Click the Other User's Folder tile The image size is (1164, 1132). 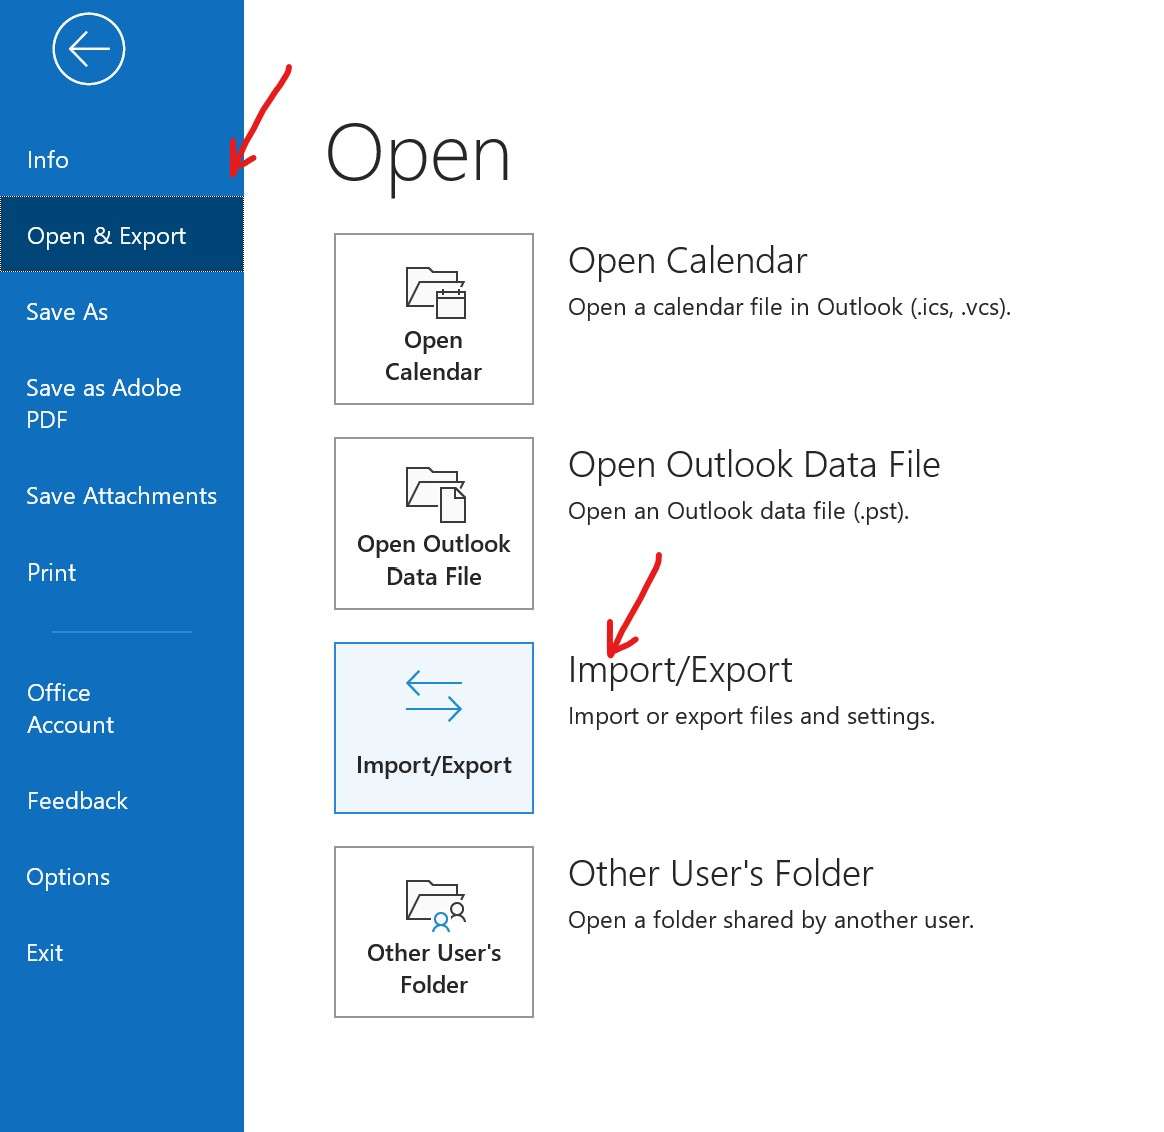pyautogui.click(x=434, y=932)
